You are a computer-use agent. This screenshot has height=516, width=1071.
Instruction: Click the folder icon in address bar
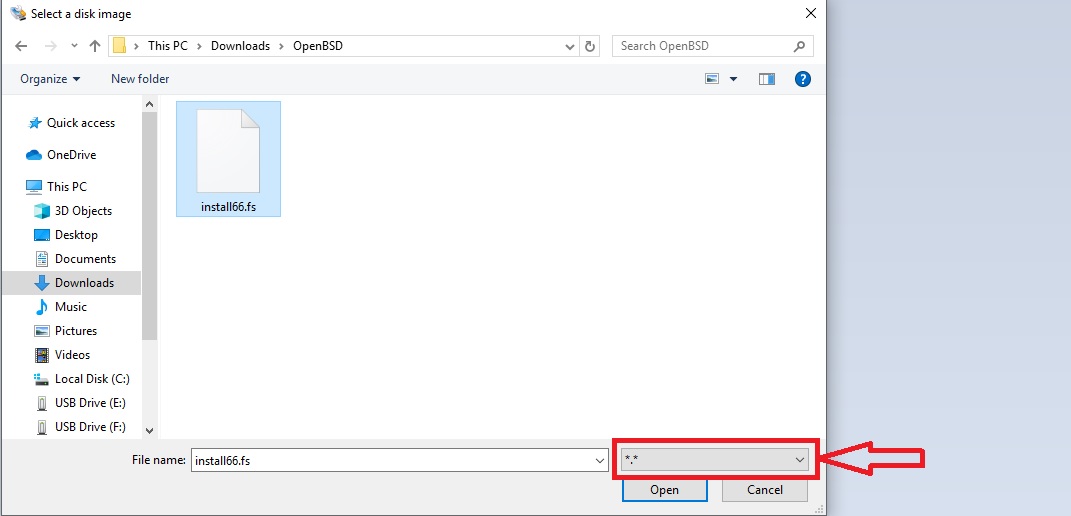(120, 46)
